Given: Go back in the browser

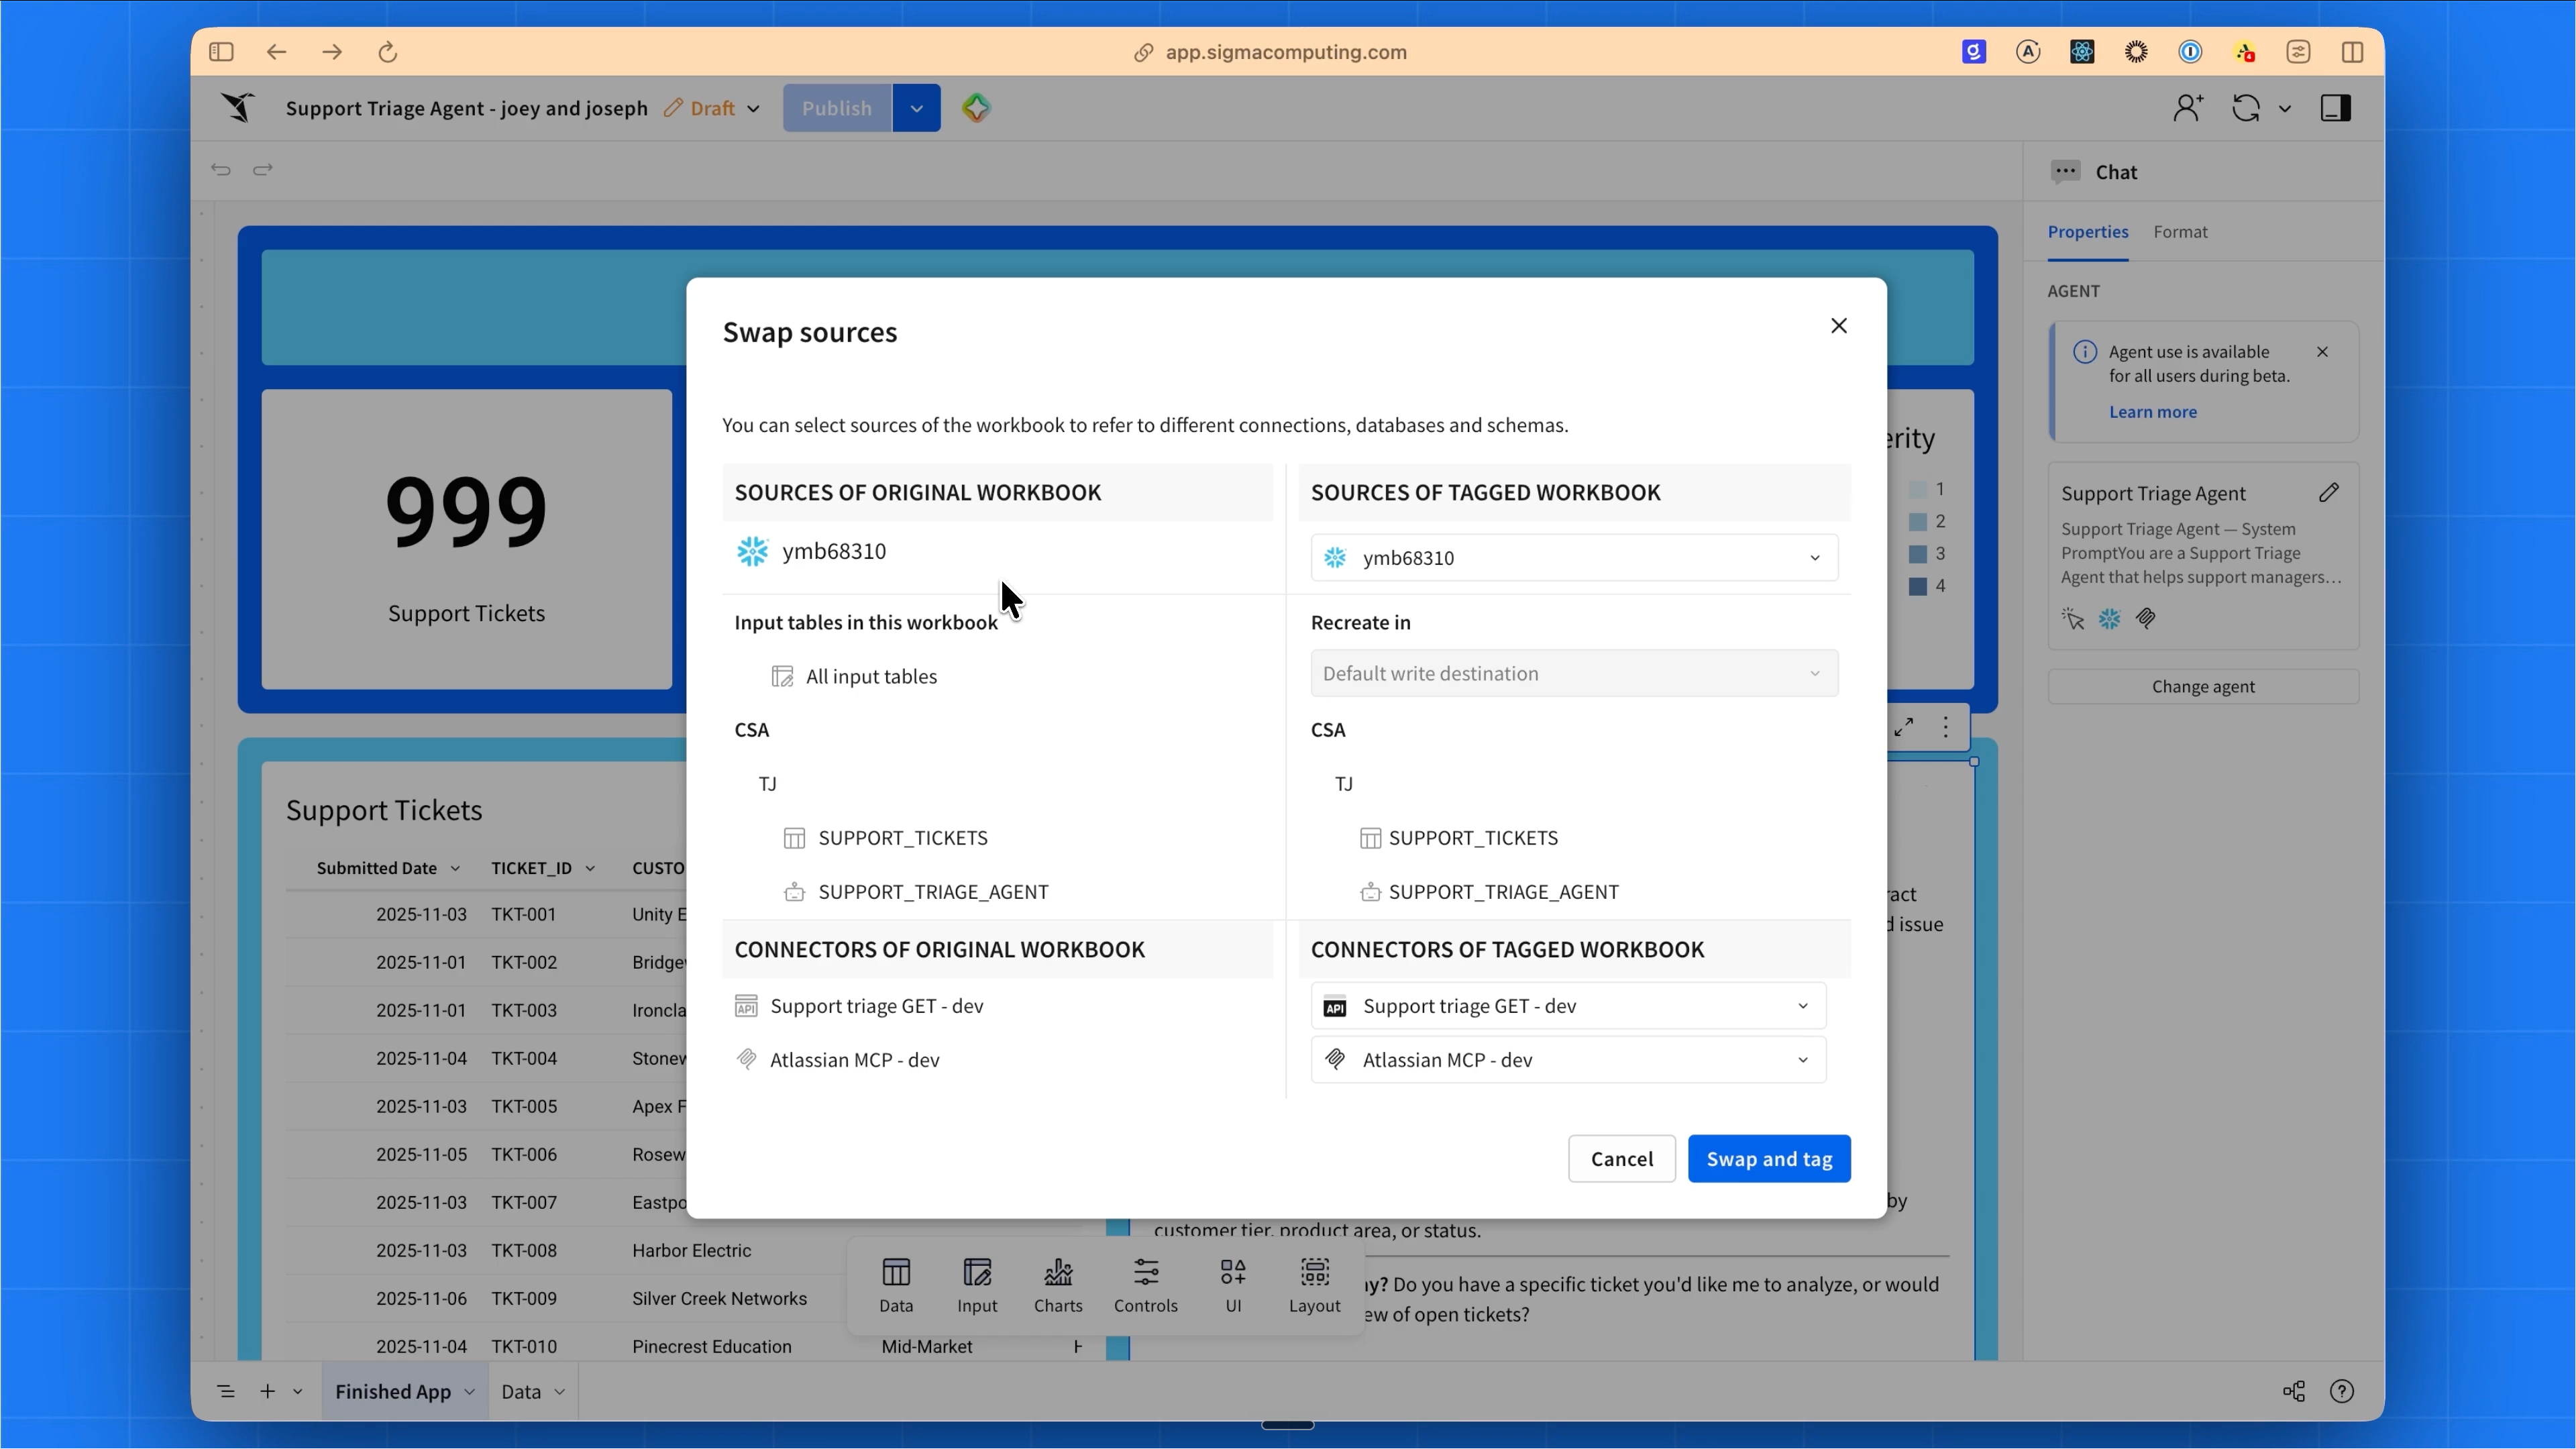Looking at the screenshot, I should coord(276,52).
